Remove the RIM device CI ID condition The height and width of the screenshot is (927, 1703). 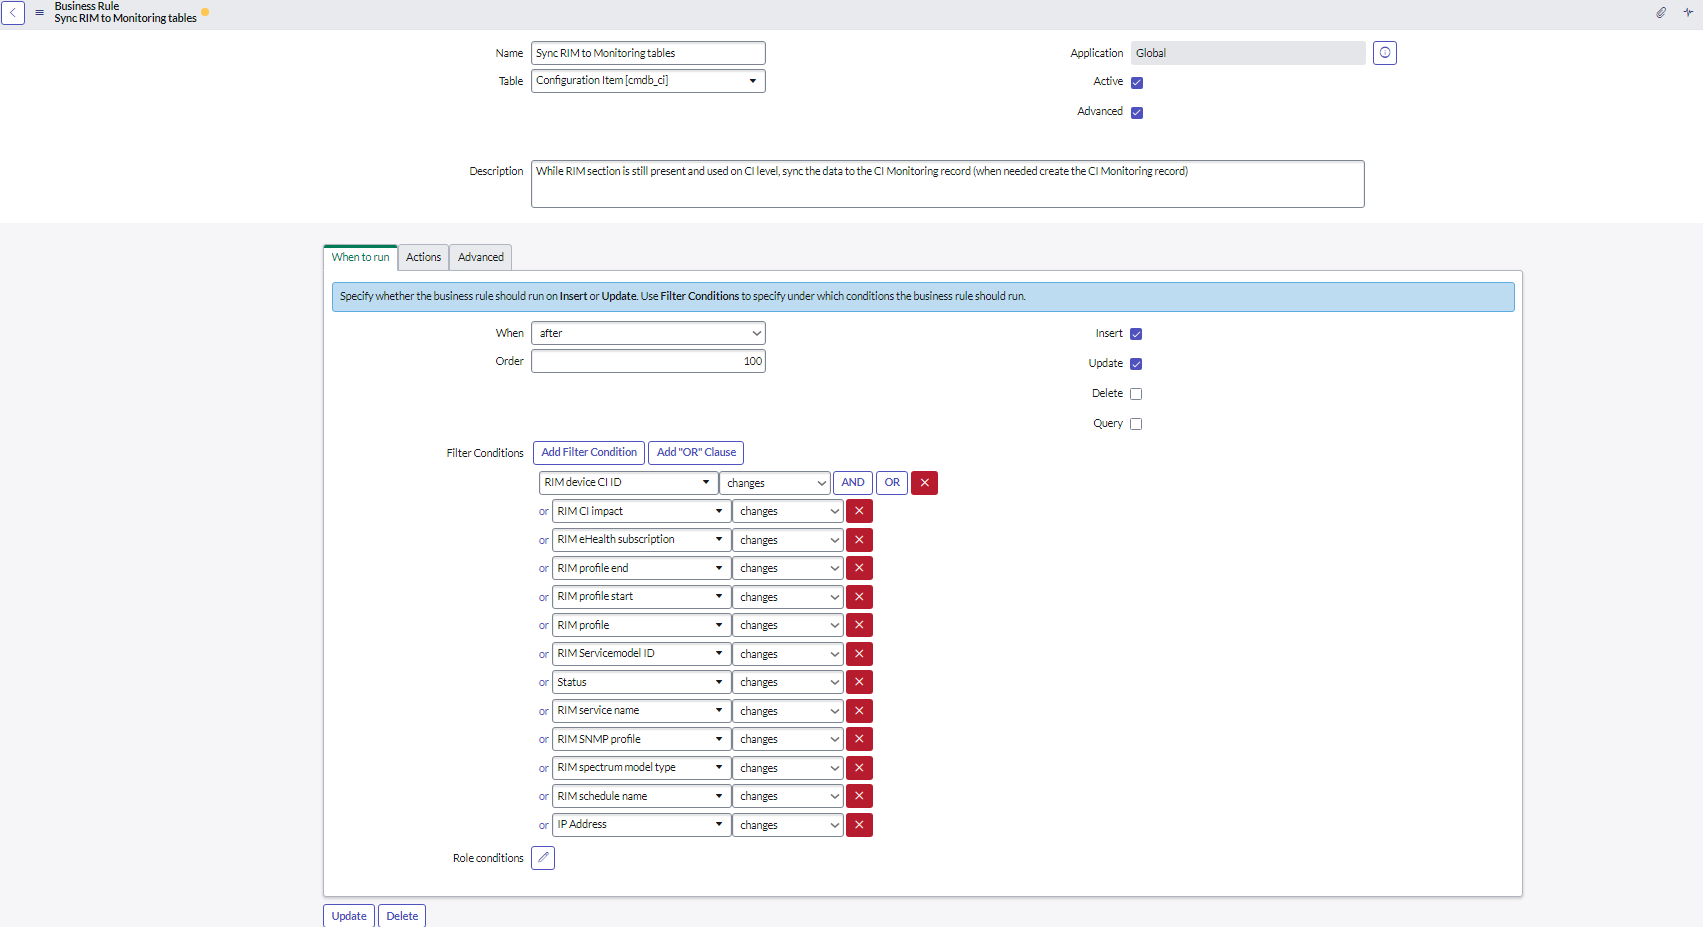(924, 483)
